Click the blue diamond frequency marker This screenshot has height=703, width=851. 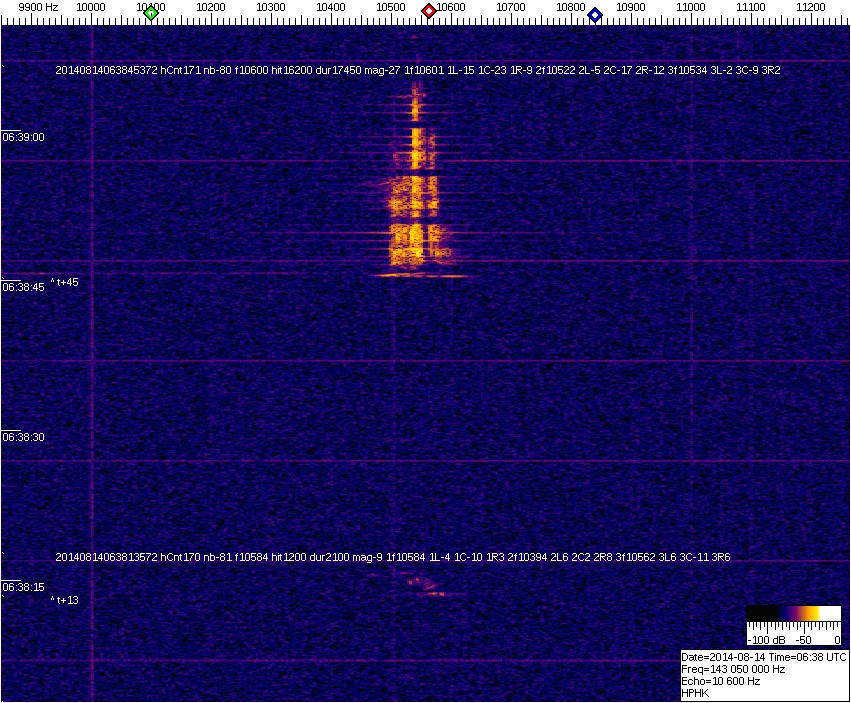(595, 14)
